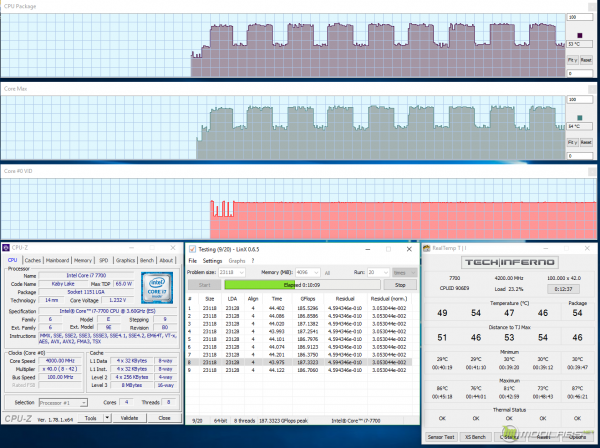Click the 4200.00 MHz readout in RealTemp
Image resolution: width=600 pixels, height=448 pixels.
coord(509,278)
